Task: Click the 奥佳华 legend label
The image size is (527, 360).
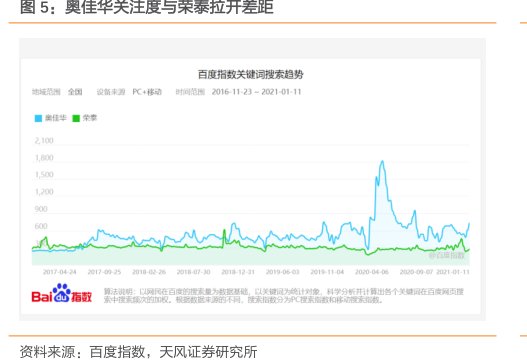Action: pyautogui.click(x=56, y=118)
